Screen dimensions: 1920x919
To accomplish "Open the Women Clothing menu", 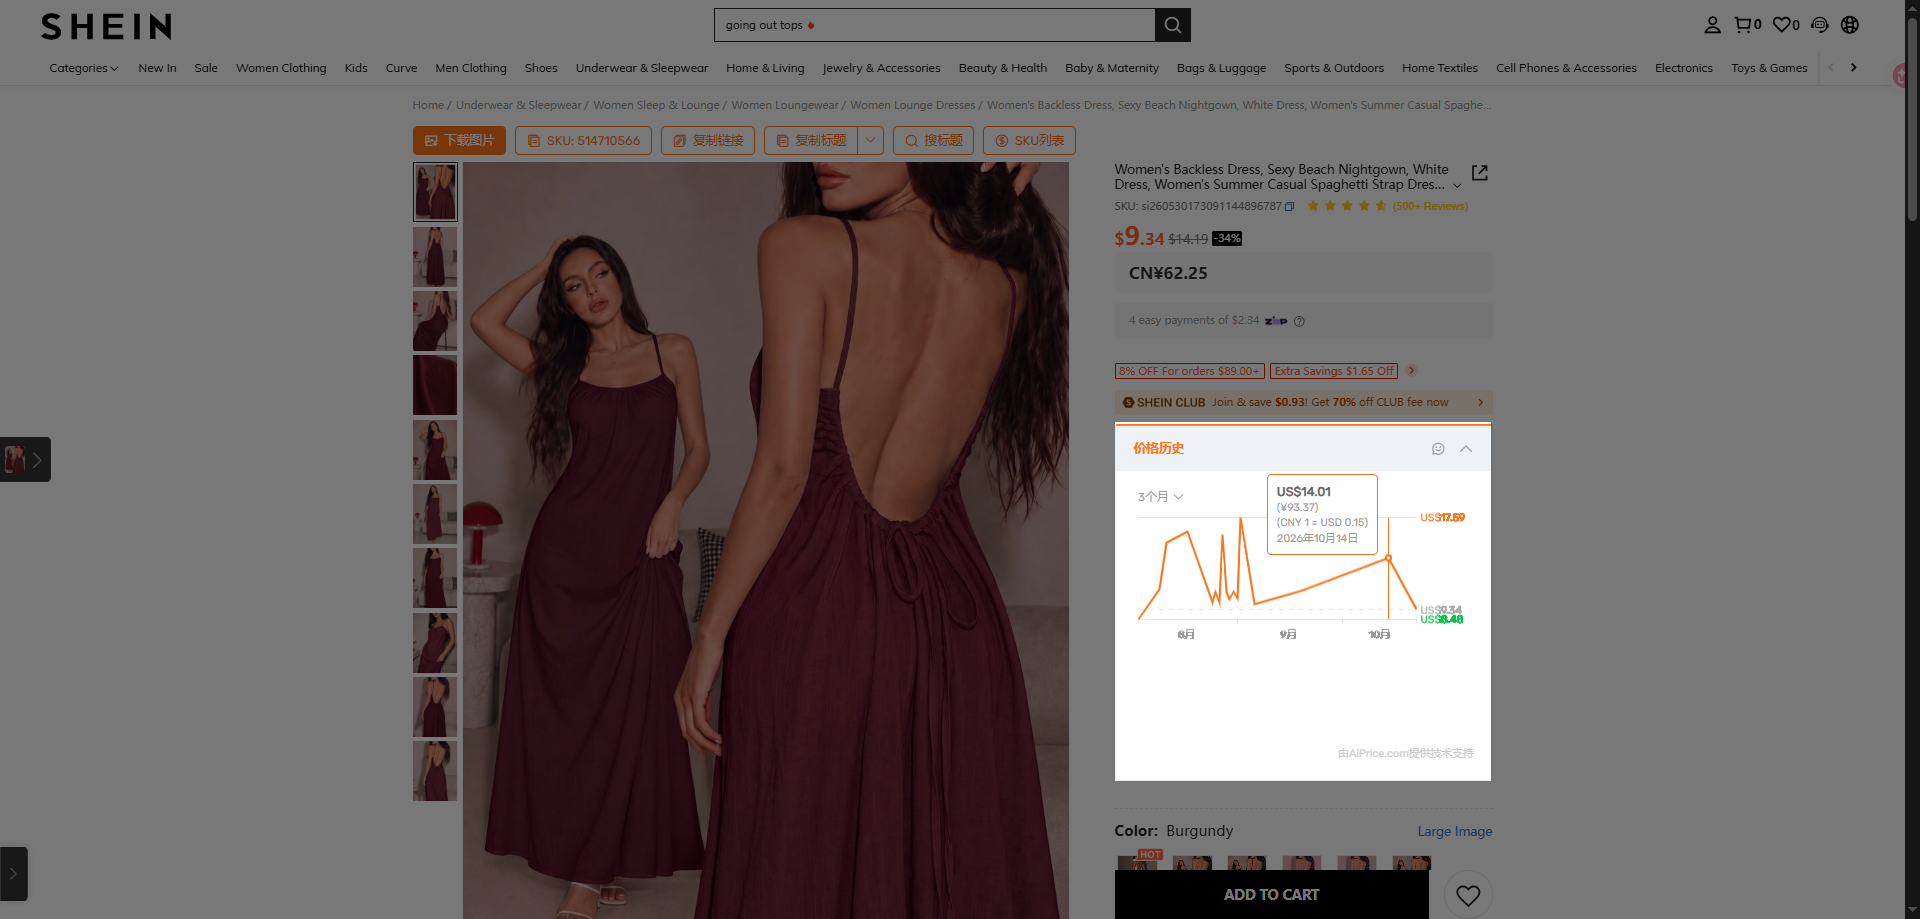I will pos(281,68).
